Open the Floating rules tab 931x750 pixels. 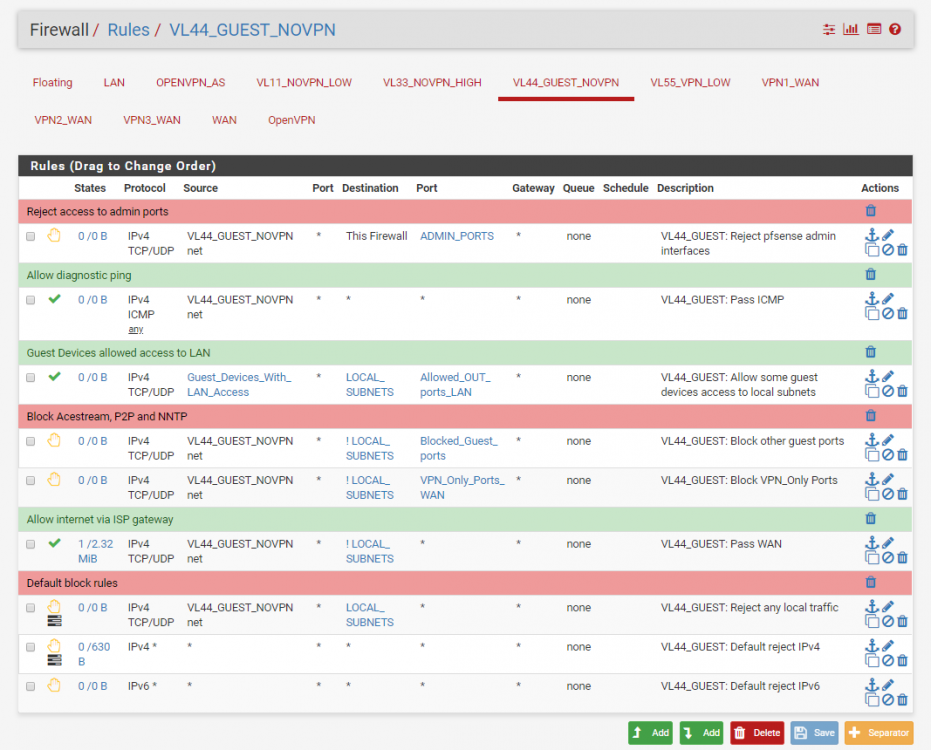click(52, 83)
